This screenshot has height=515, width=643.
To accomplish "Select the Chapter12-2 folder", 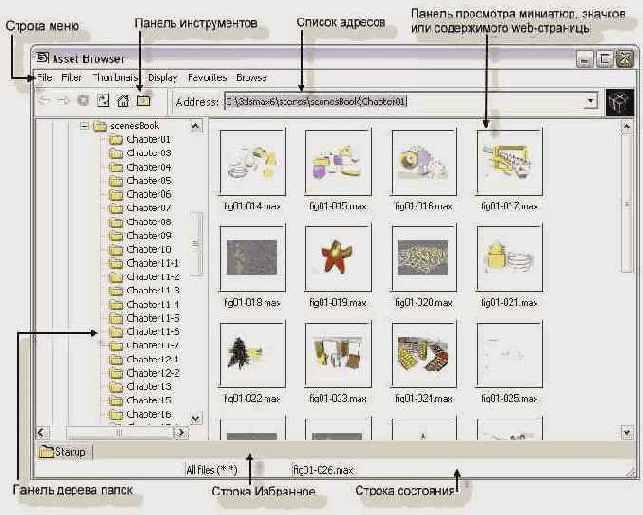I will (144, 373).
